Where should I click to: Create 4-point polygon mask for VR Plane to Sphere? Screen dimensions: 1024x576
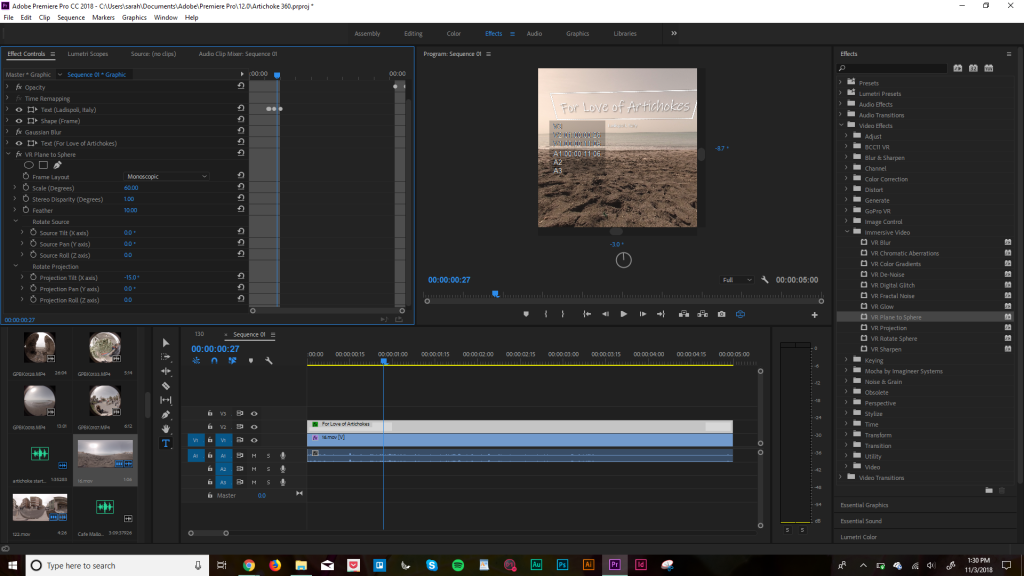[x=43, y=165]
